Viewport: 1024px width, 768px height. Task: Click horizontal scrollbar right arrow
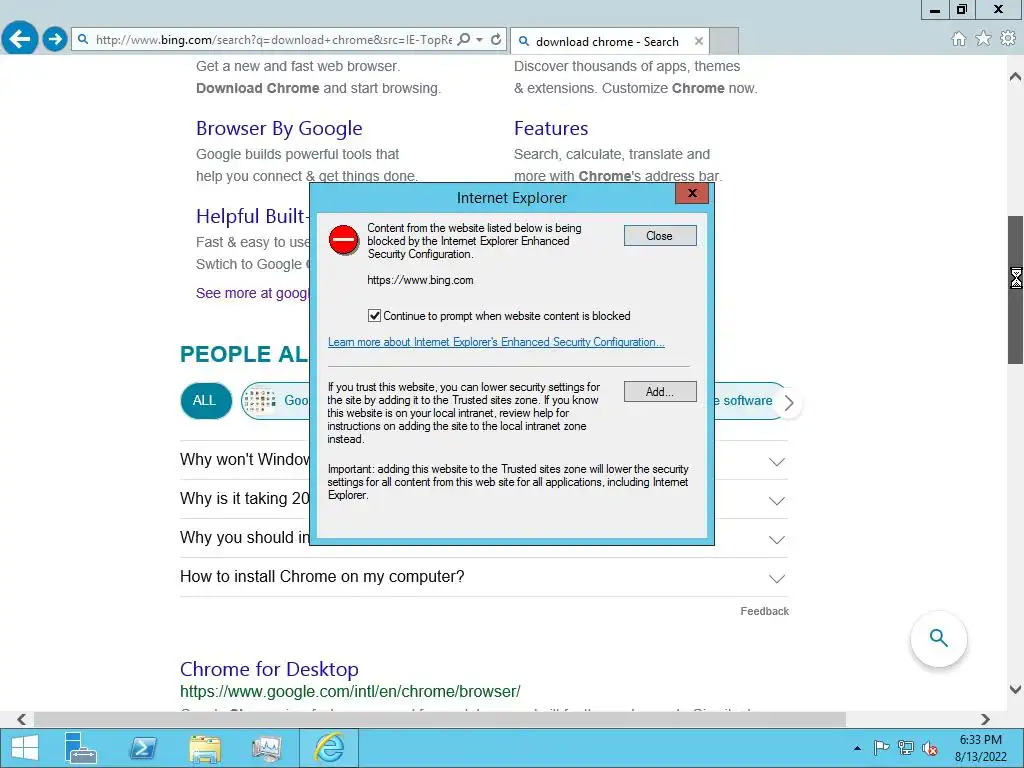click(985, 719)
